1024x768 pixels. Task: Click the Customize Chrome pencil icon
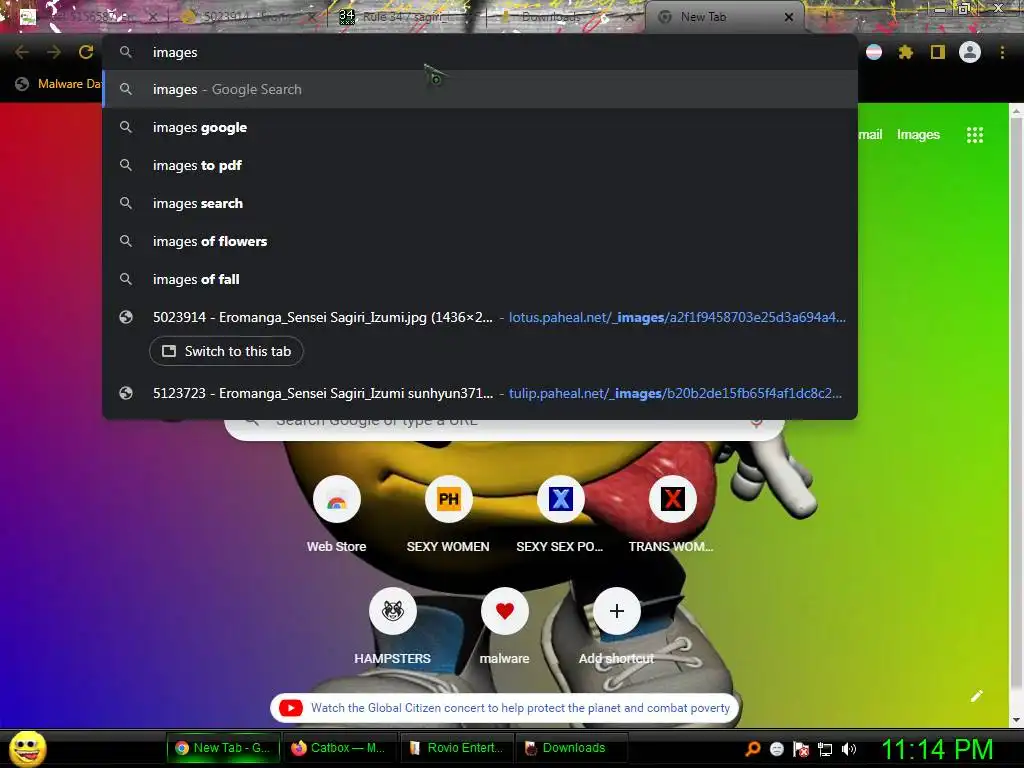pyautogui.click(x=976, y=696)
